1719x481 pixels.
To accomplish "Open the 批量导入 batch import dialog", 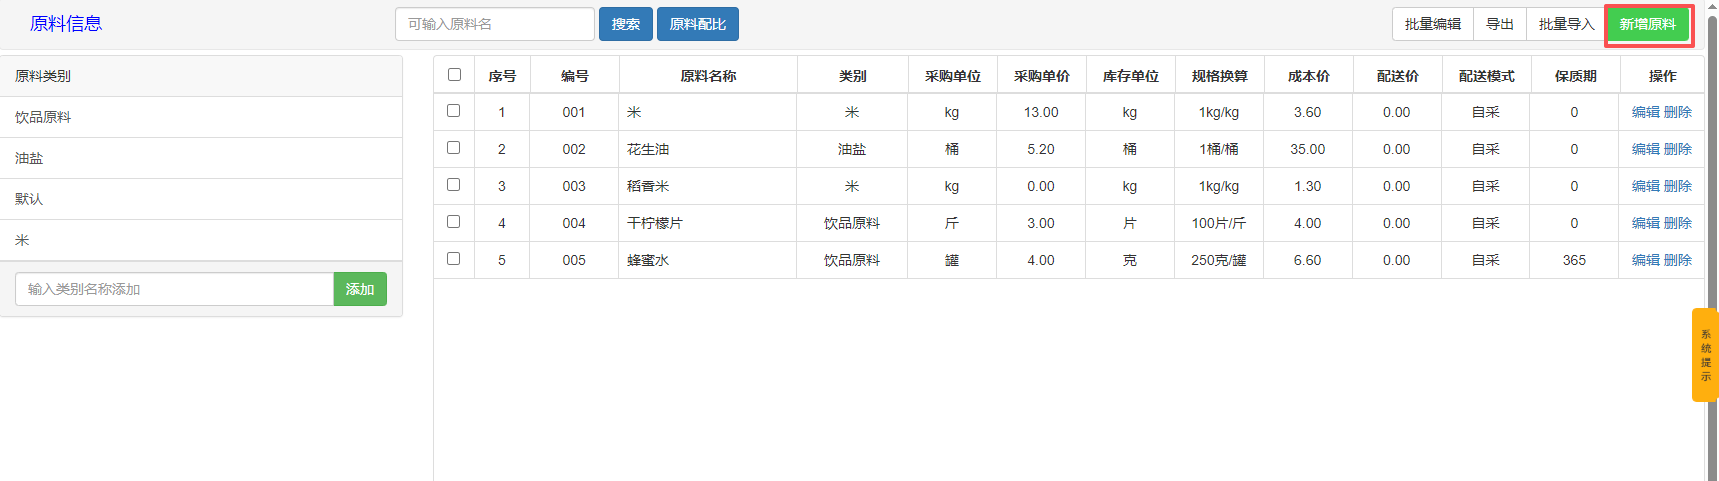I will click(x=1565, y=24).
